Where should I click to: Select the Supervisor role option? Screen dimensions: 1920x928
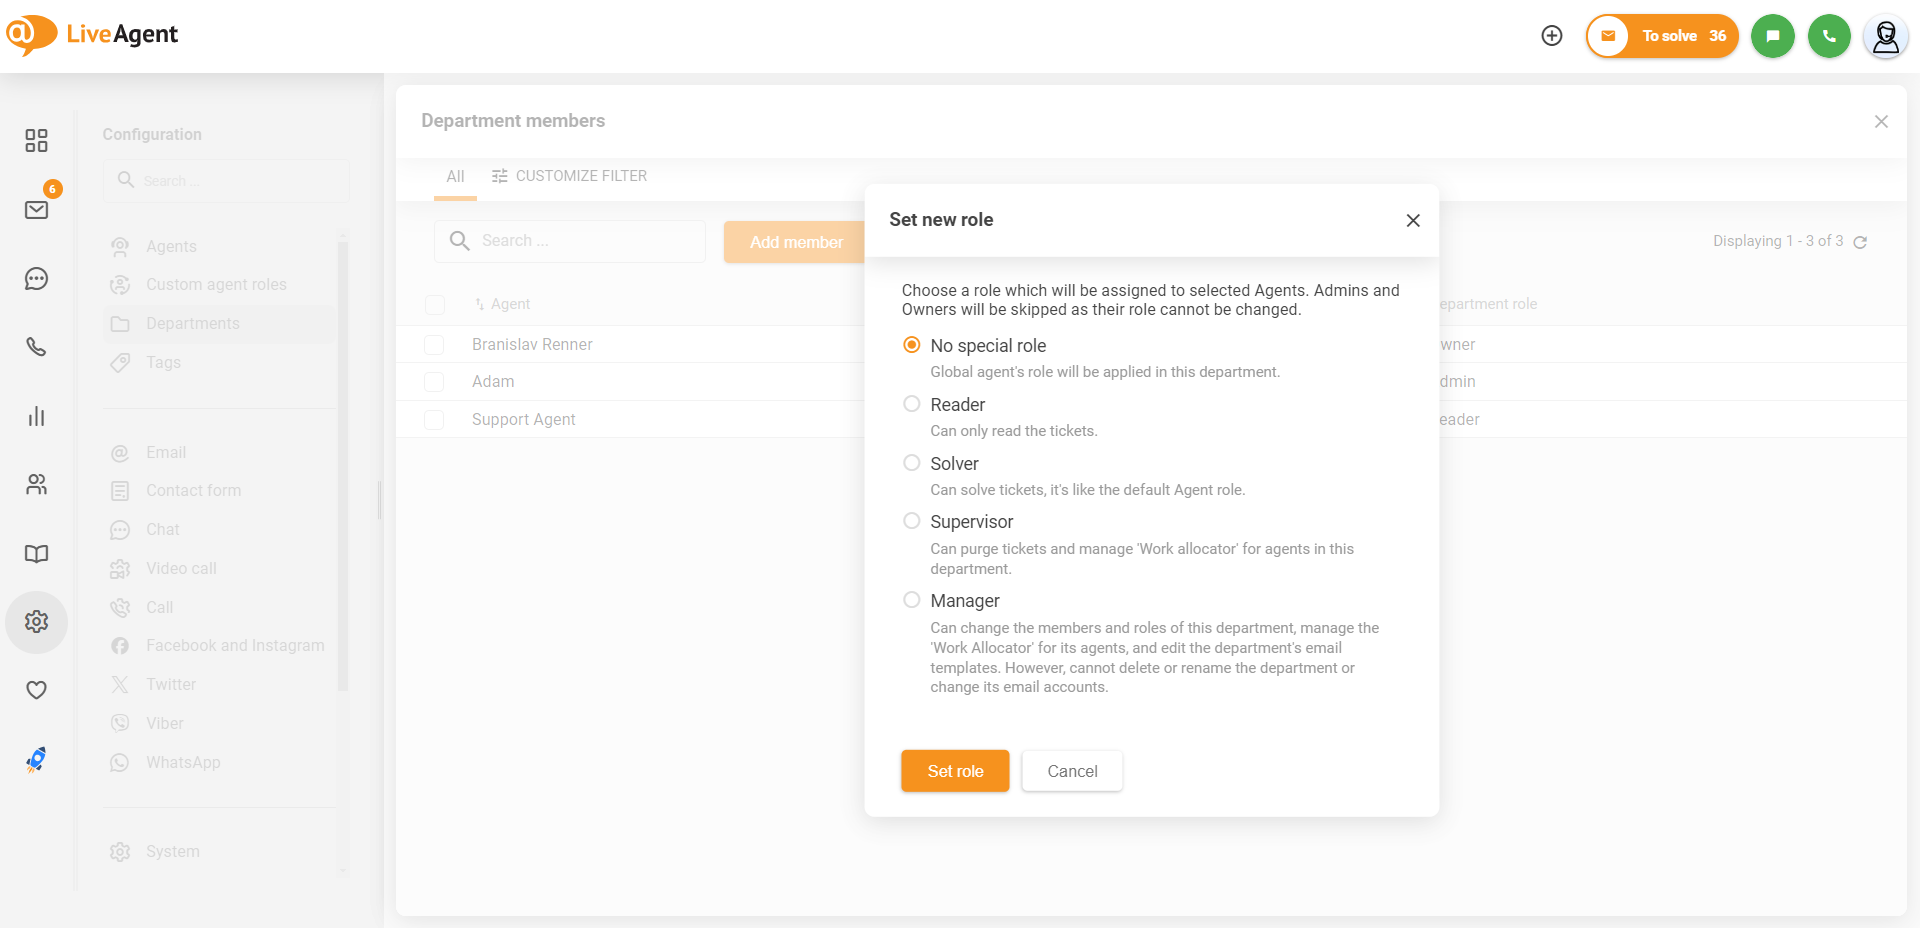(x=912, y=521)
